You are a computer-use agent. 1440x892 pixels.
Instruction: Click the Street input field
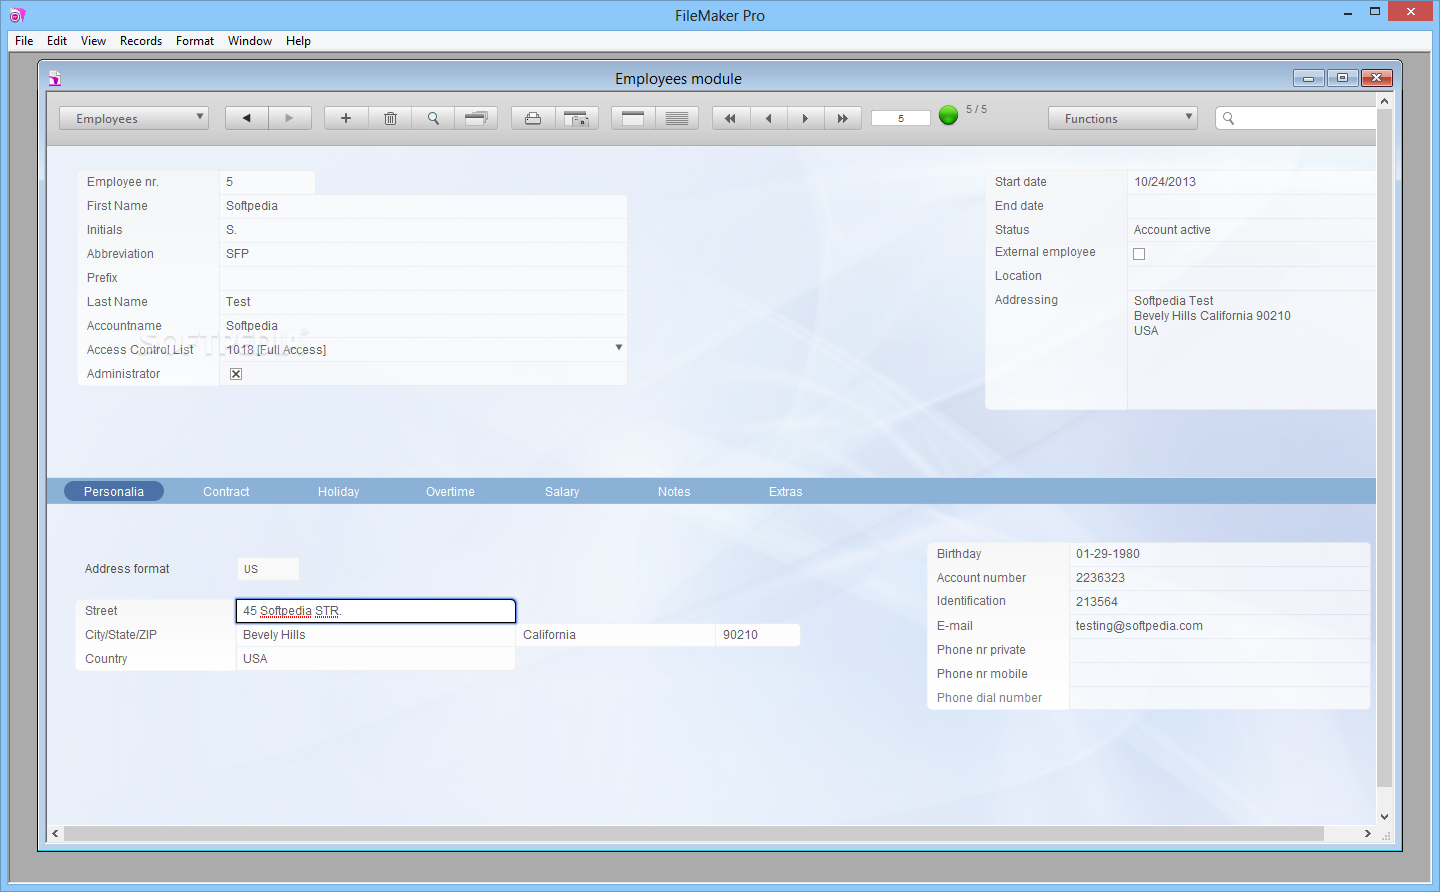point(376,611)
